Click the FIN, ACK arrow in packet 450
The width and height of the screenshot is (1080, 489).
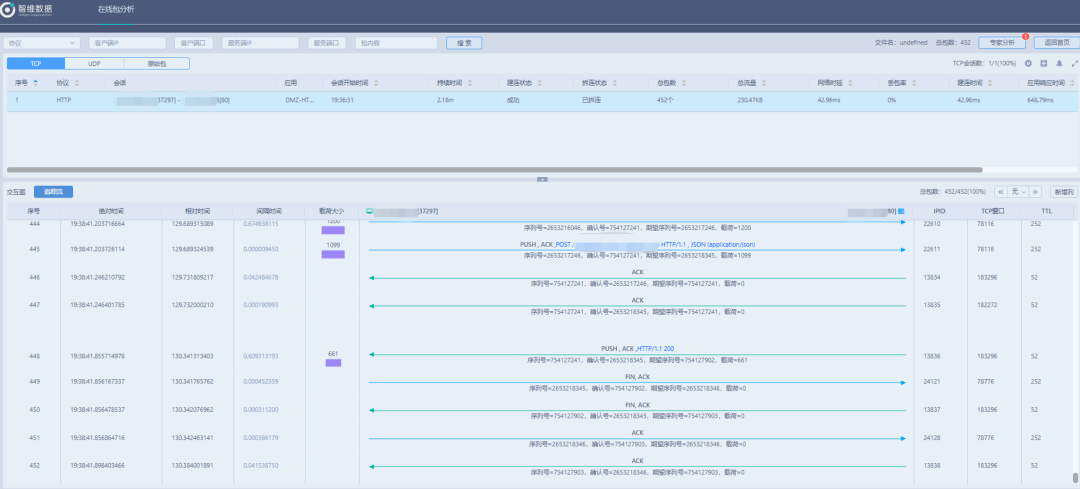(x=637, y=410)
